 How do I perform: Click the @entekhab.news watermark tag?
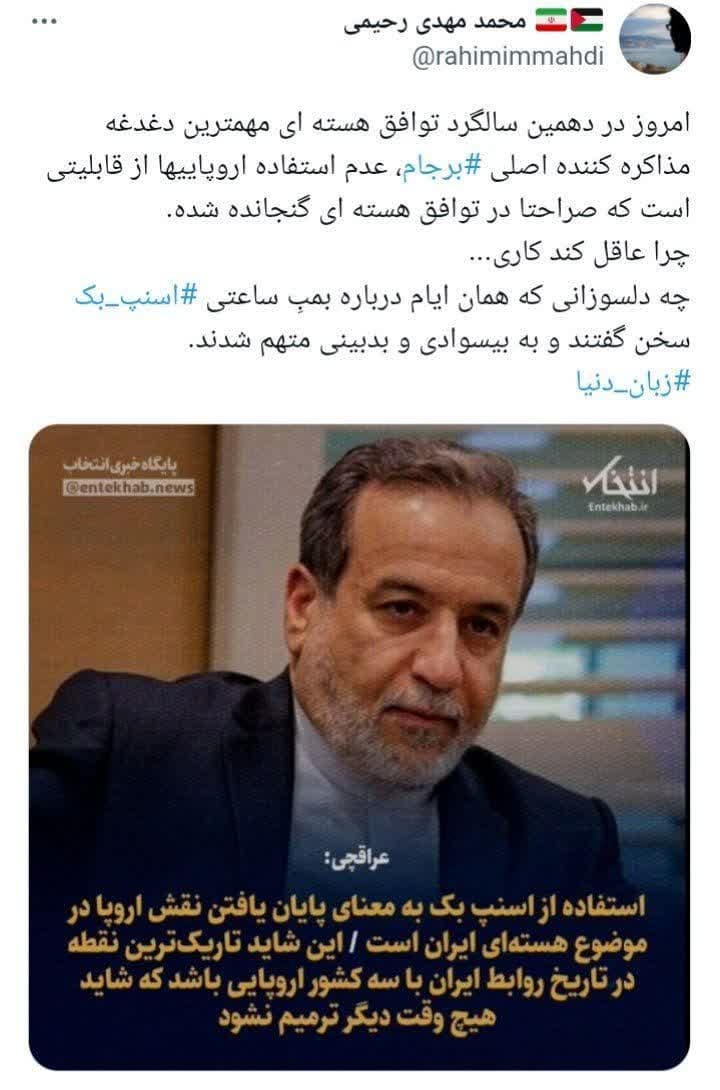tap(129, 488)
